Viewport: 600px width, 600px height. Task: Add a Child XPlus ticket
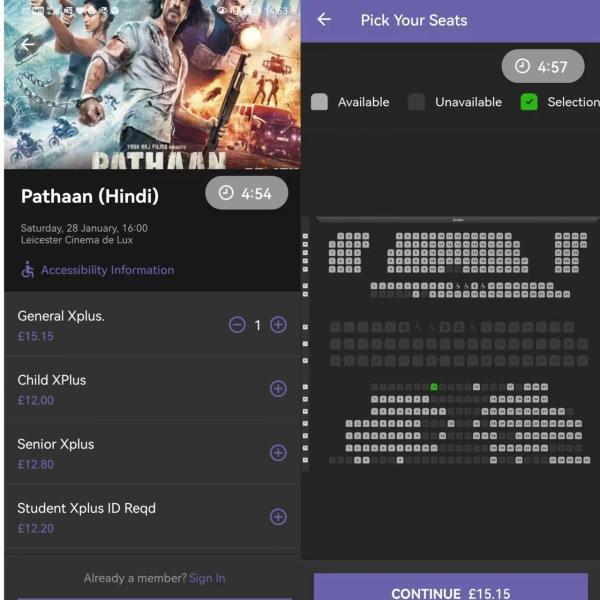point(278,388)
